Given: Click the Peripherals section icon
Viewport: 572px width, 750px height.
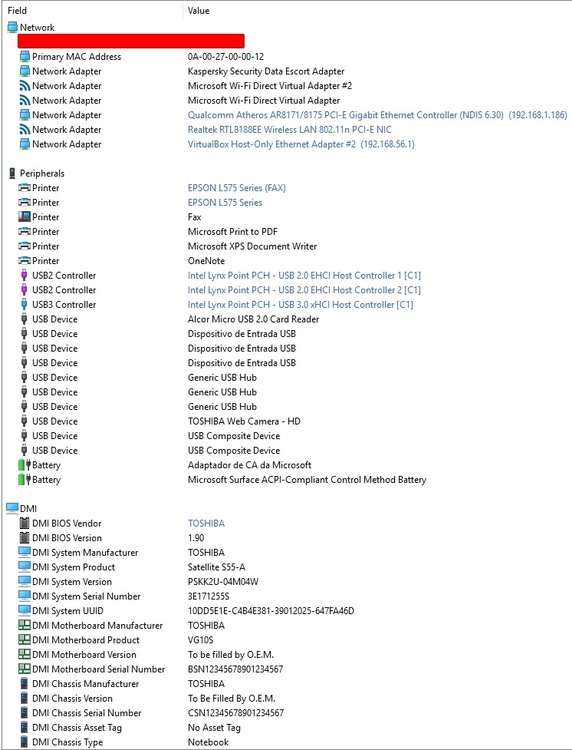Looking at the screenshot, I should 12,174.
